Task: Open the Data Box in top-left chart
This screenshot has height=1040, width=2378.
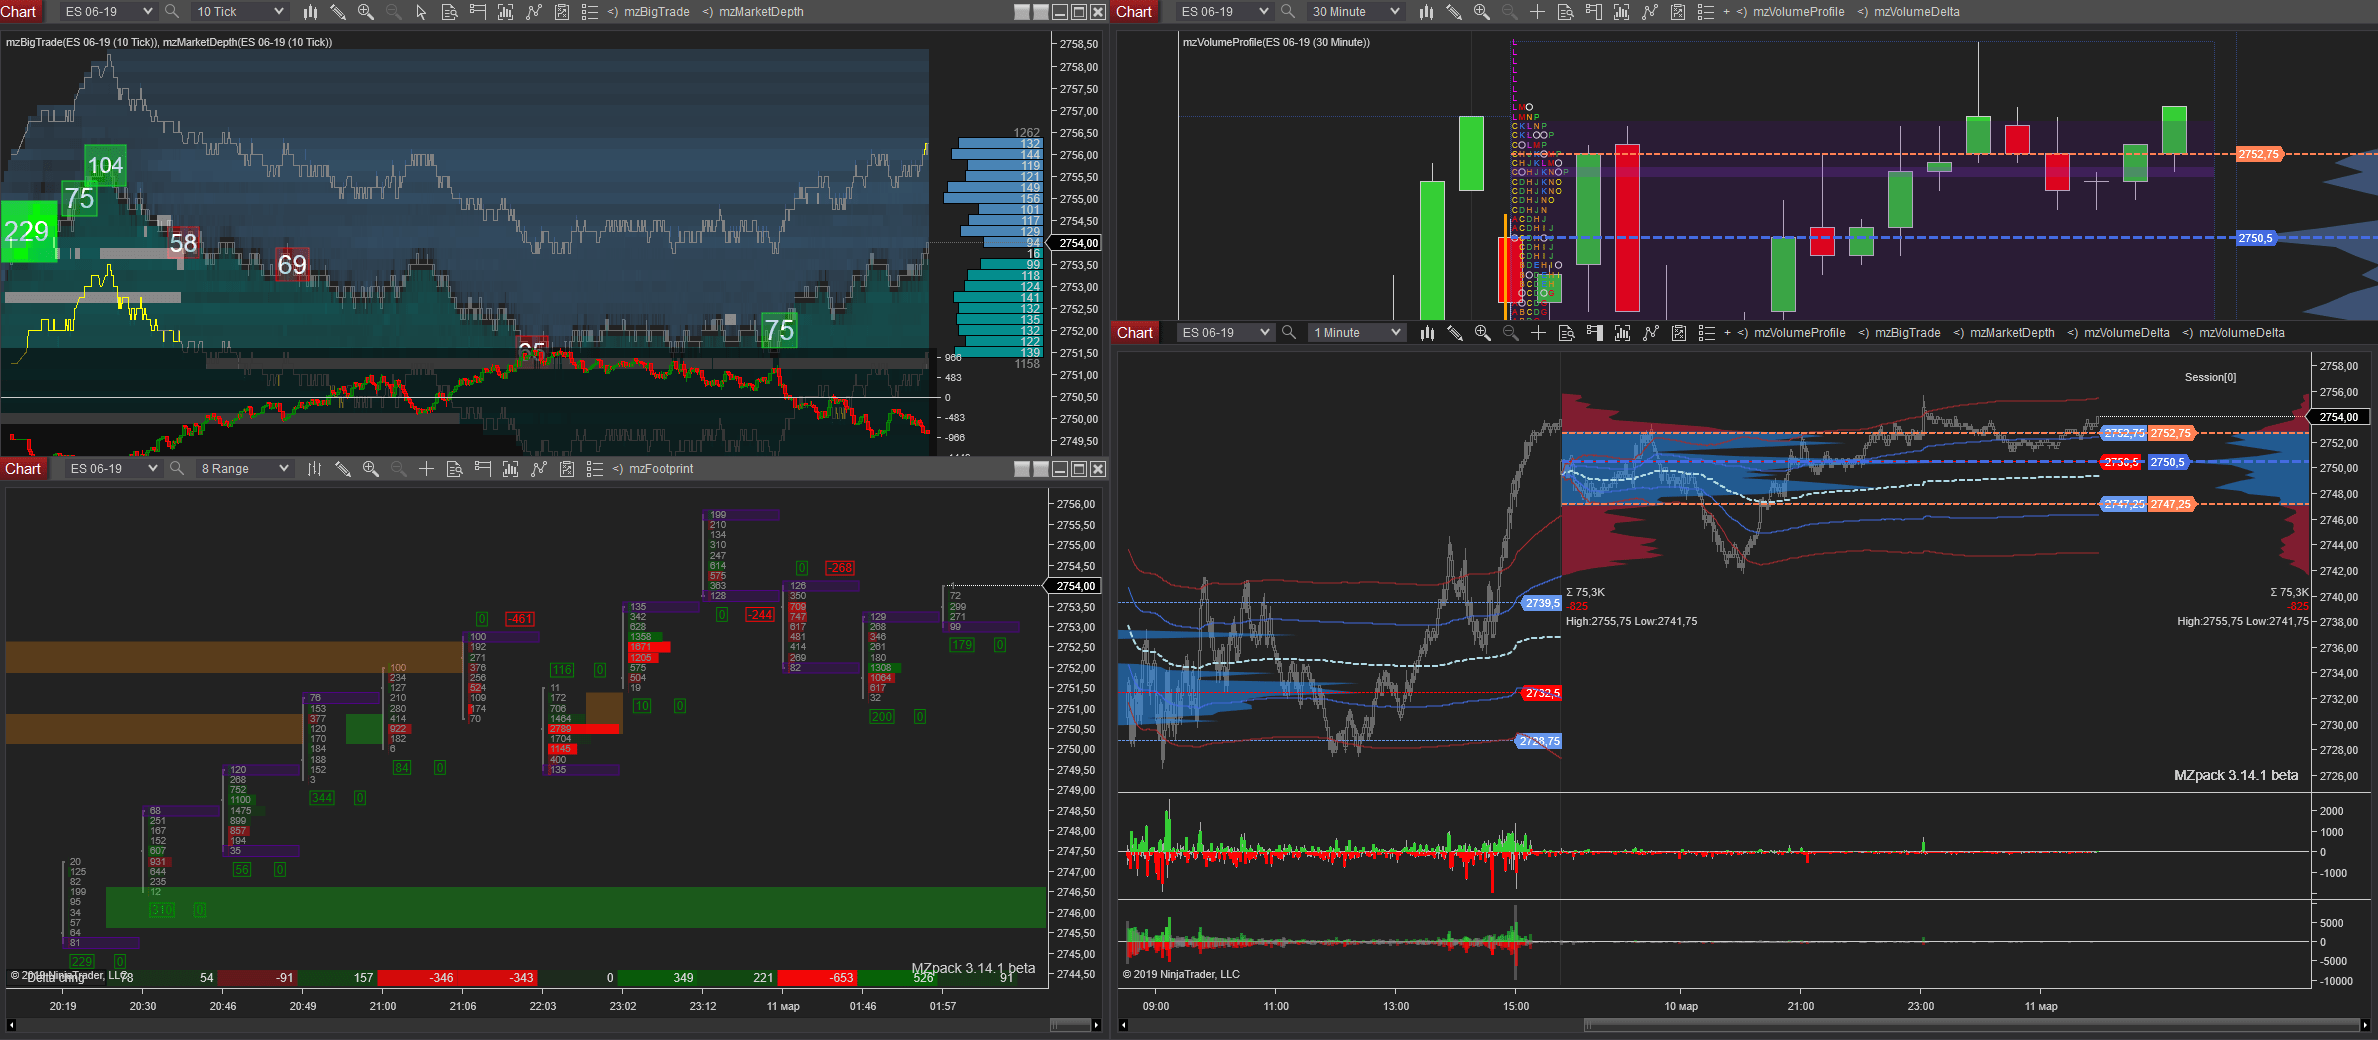Action: 449,12
